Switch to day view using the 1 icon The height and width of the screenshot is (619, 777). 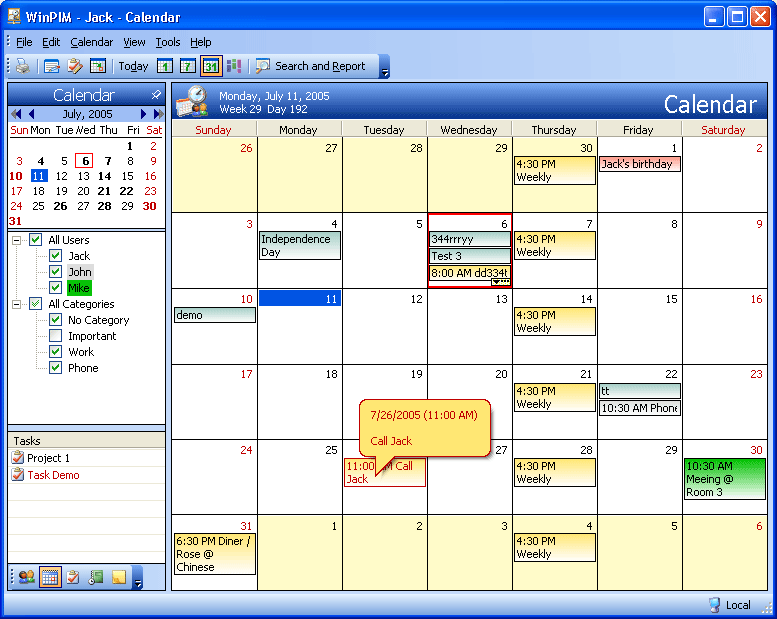click(x=165, y=66)
